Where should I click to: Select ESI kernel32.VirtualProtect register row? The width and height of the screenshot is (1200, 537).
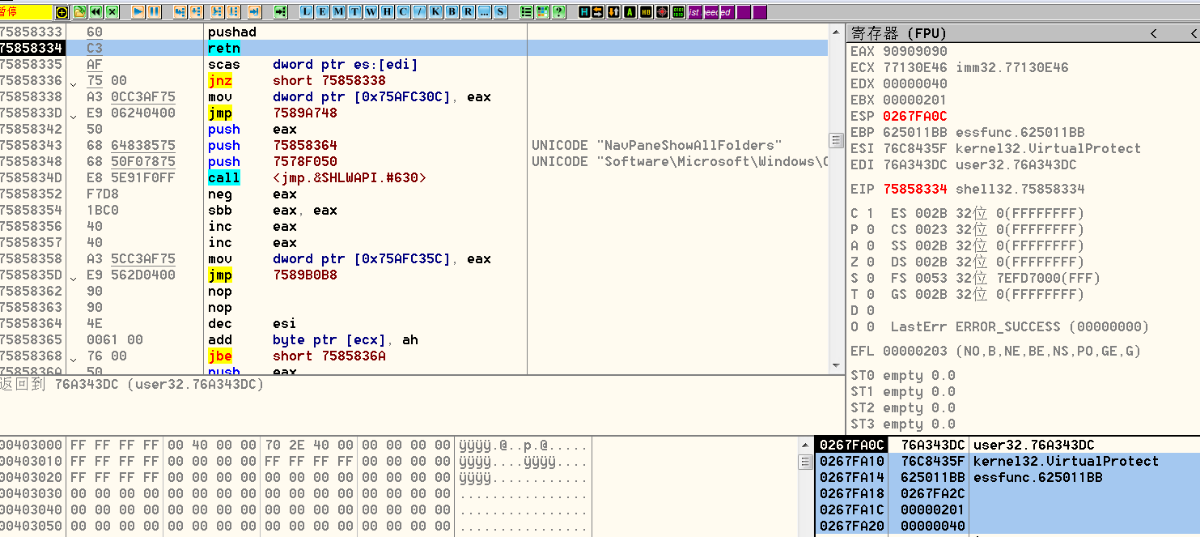point(995,148)
